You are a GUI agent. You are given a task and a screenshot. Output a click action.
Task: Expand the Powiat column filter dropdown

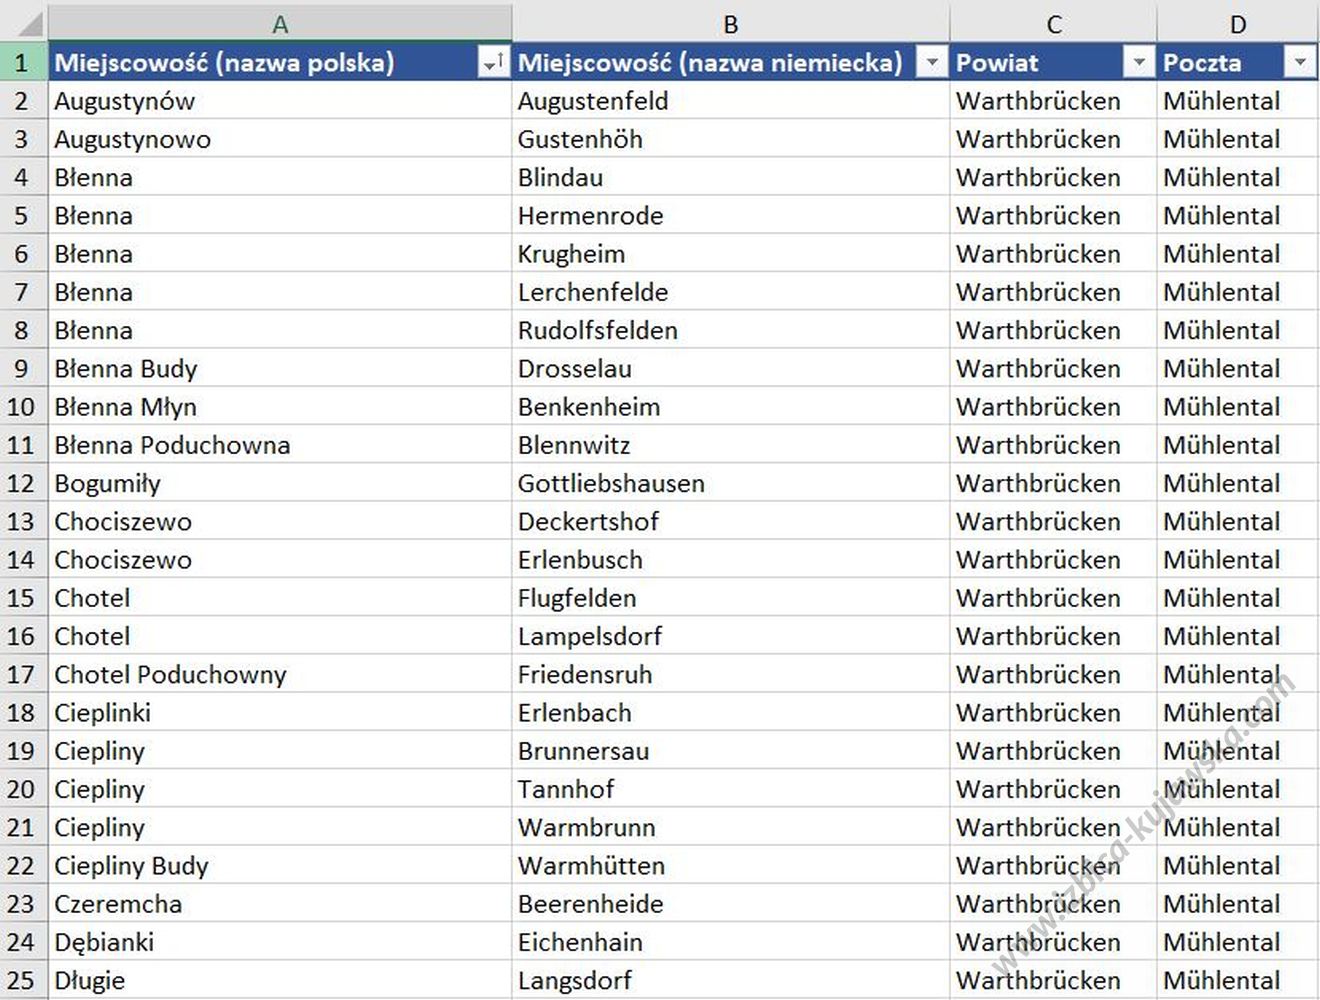click(x=1138, y=63)
